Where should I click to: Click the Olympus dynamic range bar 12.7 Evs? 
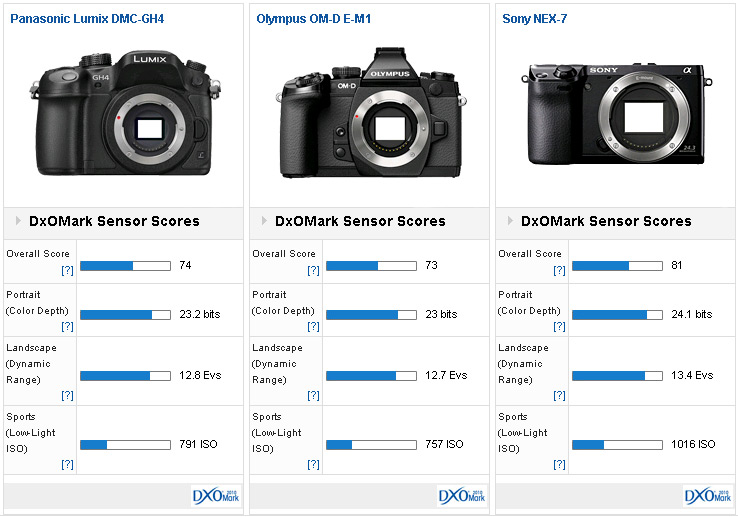(x=371, y=376)
